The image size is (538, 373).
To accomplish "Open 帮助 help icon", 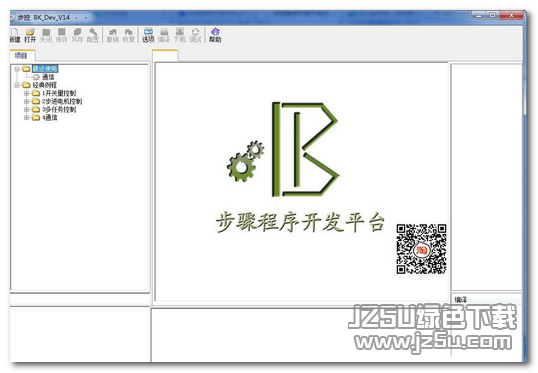I will point(215,36).
